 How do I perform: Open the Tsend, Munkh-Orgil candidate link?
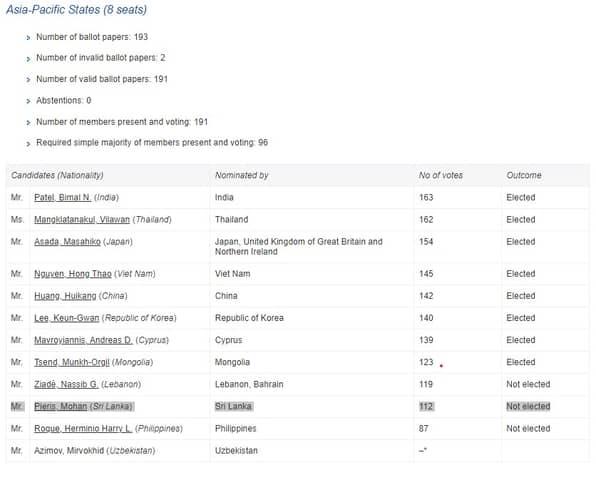coord(72,362)
